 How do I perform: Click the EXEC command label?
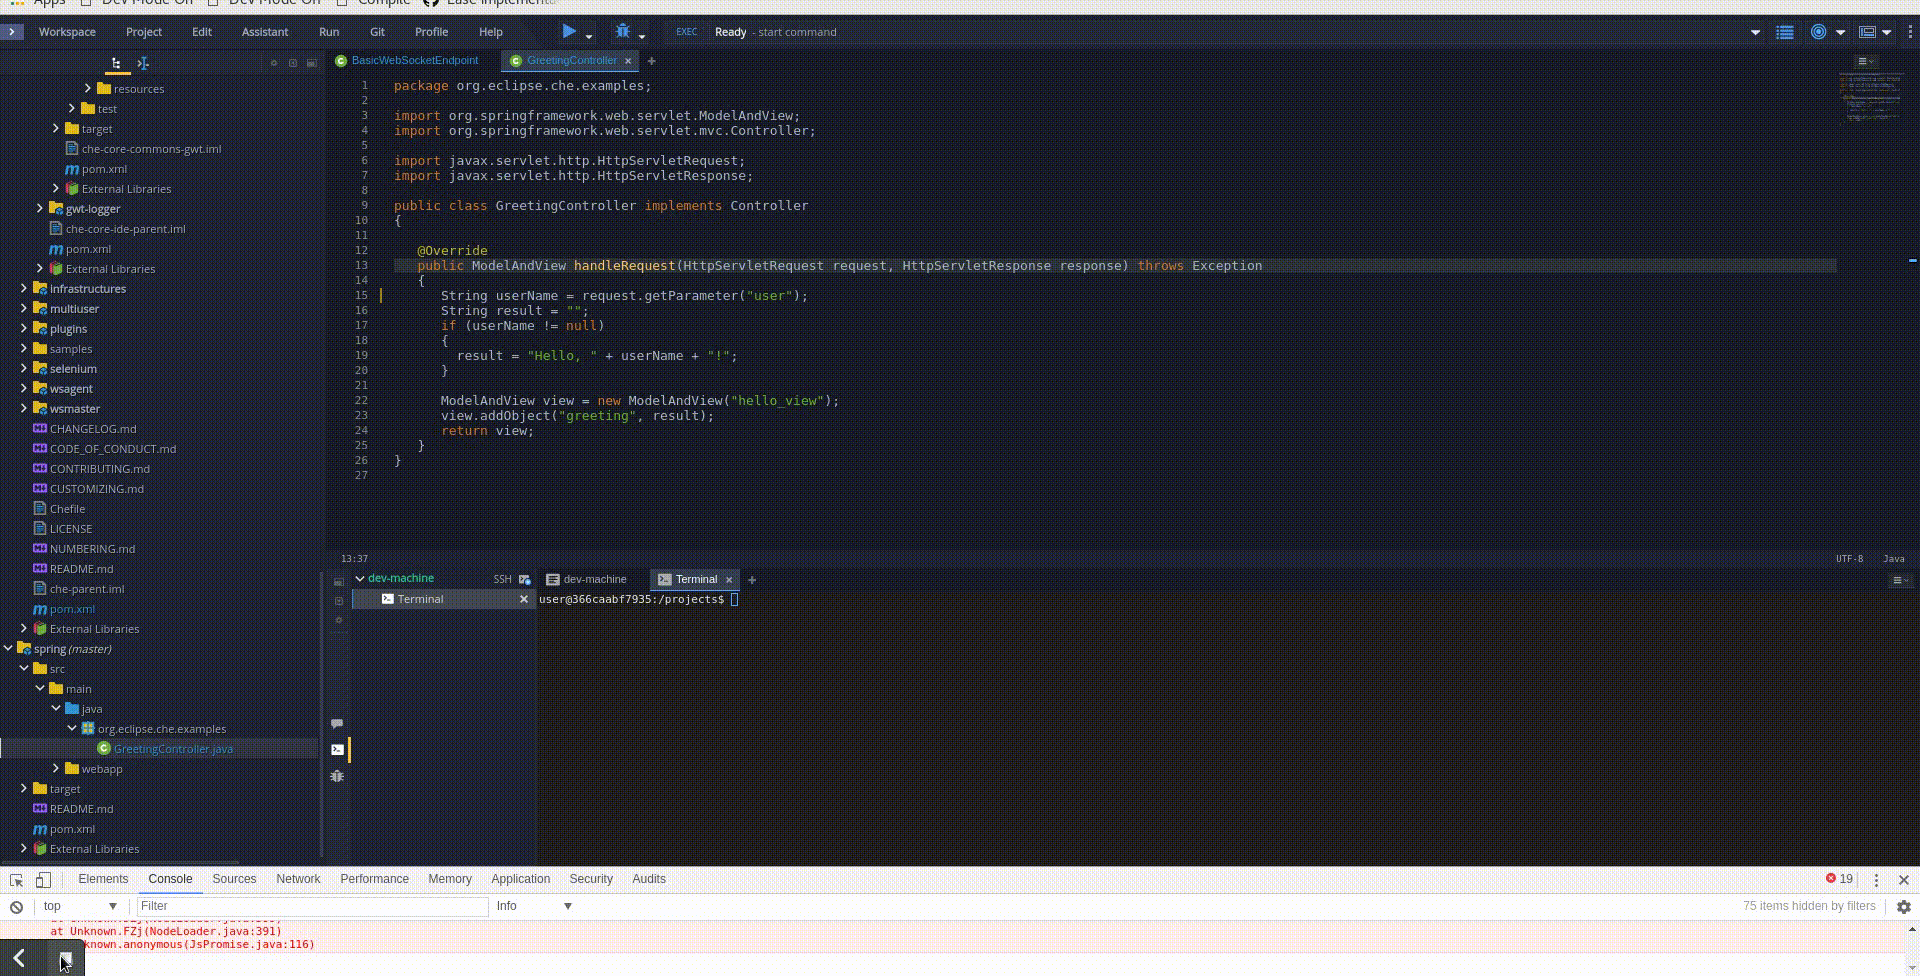(x=686, y=32)
